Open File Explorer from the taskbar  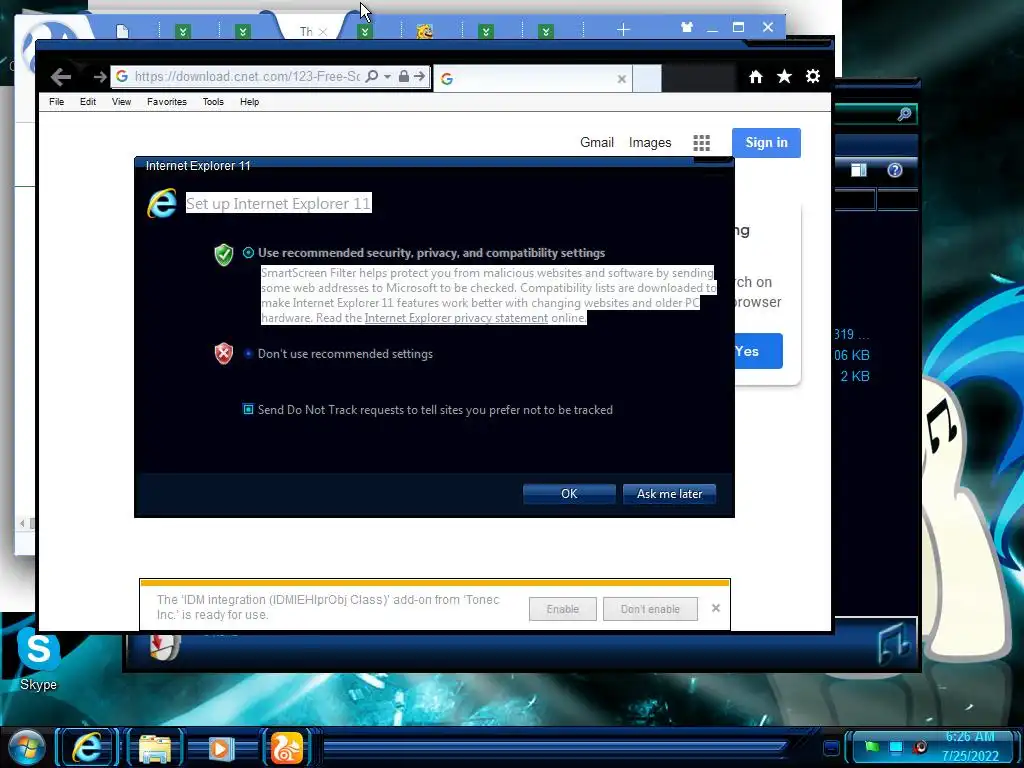155,748
